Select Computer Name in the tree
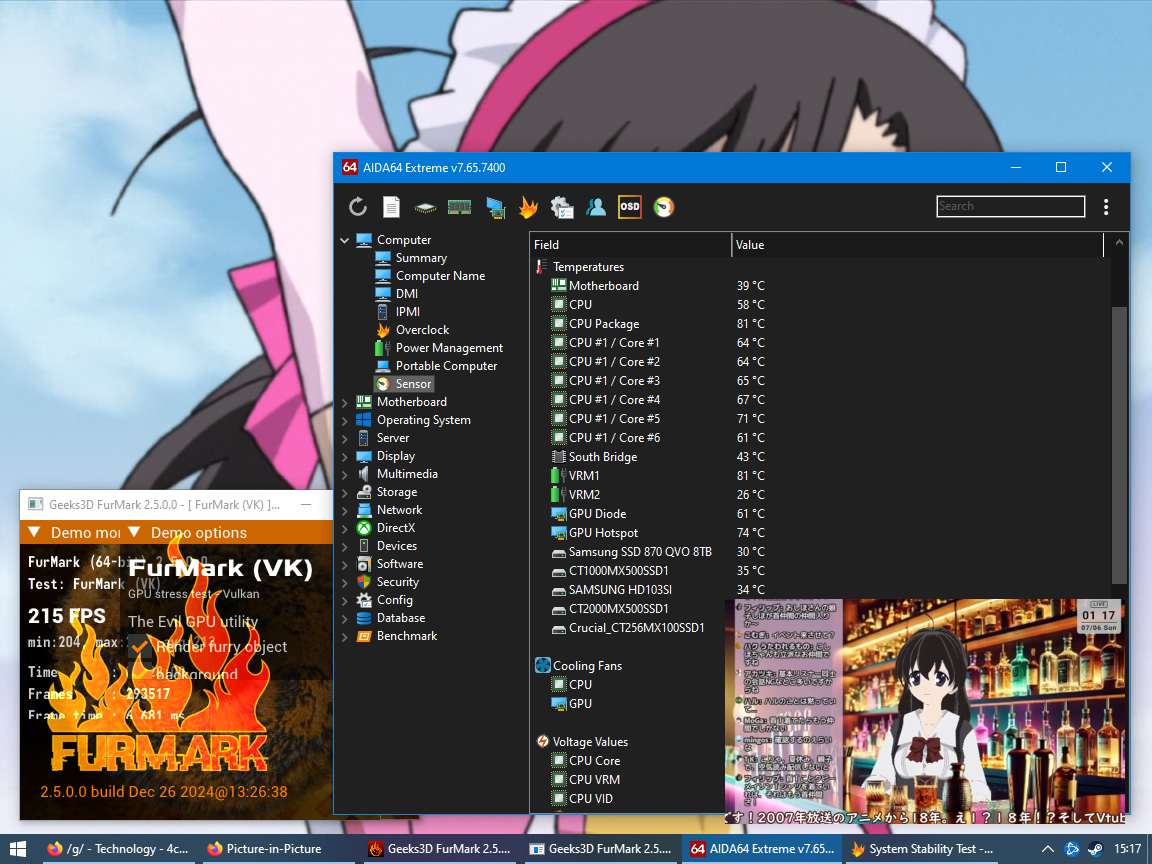This screenshot has height=864, width=1152. 440,276
